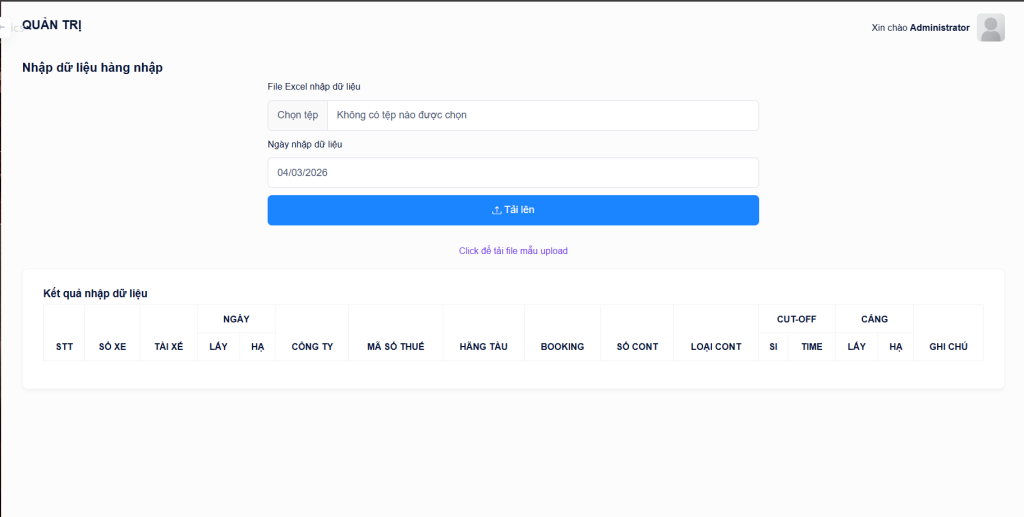Click the LOẠI CONT column header
Image resolution: width=1024 pixels, height=517 pixels.
pos(716,346)
